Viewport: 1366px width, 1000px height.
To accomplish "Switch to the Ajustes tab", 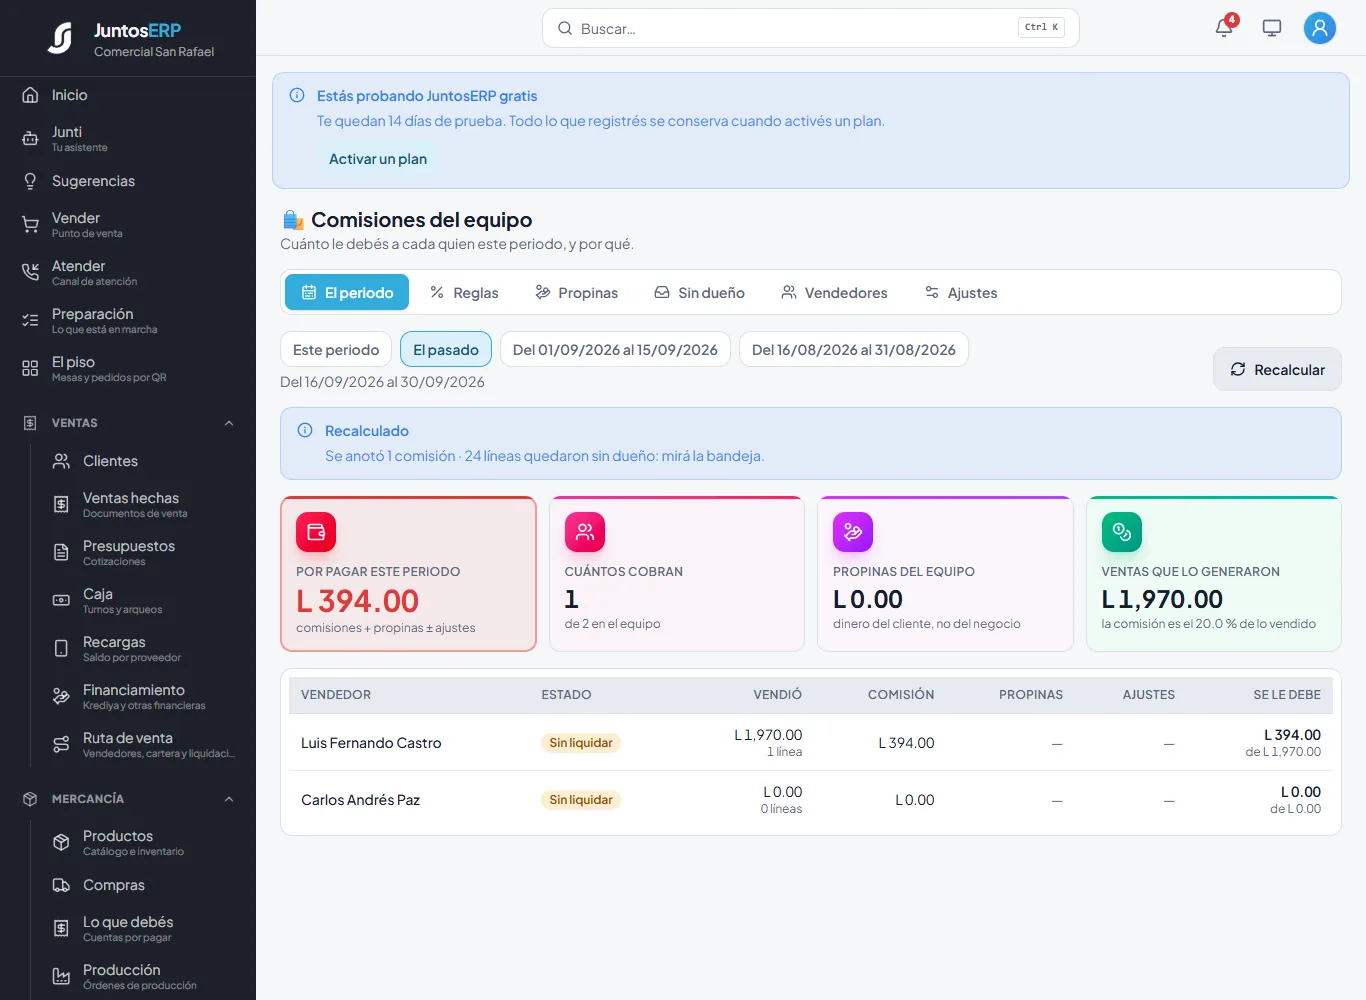I will [961, 292].
